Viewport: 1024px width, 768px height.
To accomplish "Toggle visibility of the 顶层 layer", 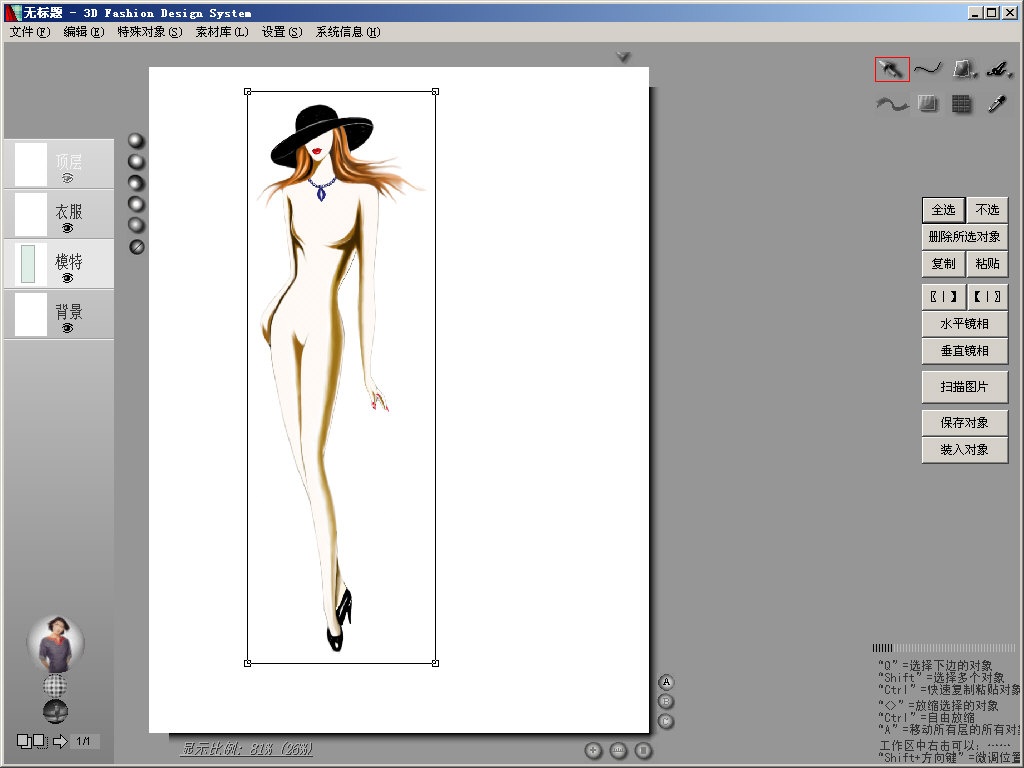I will [67, 178].
